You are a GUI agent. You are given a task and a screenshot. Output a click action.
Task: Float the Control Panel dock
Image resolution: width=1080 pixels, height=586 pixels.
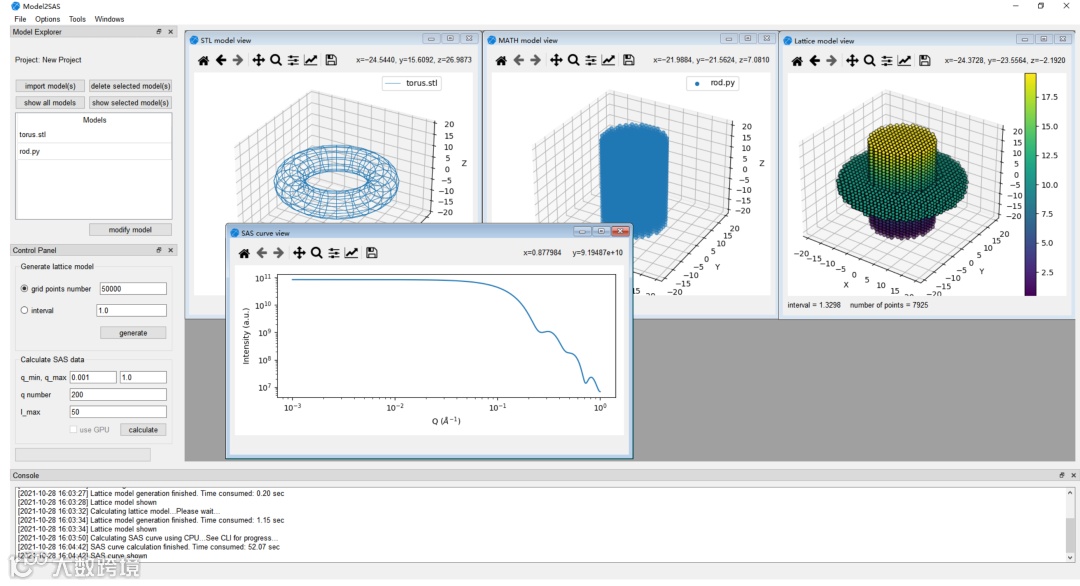coord(159,250)
